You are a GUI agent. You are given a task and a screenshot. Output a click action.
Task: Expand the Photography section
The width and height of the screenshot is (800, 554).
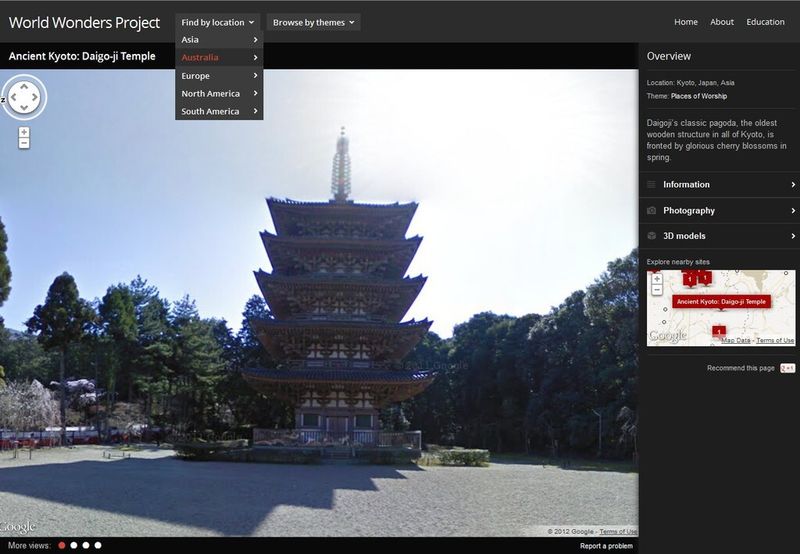click(x=719, y=211)
